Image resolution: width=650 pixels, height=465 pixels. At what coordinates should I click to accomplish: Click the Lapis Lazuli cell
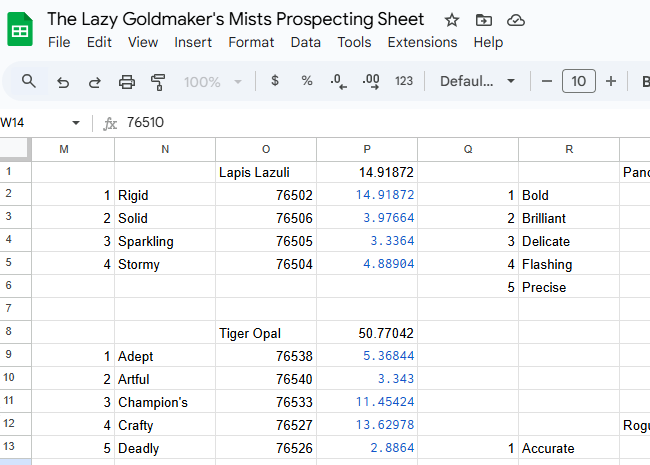tap(266, 172)
